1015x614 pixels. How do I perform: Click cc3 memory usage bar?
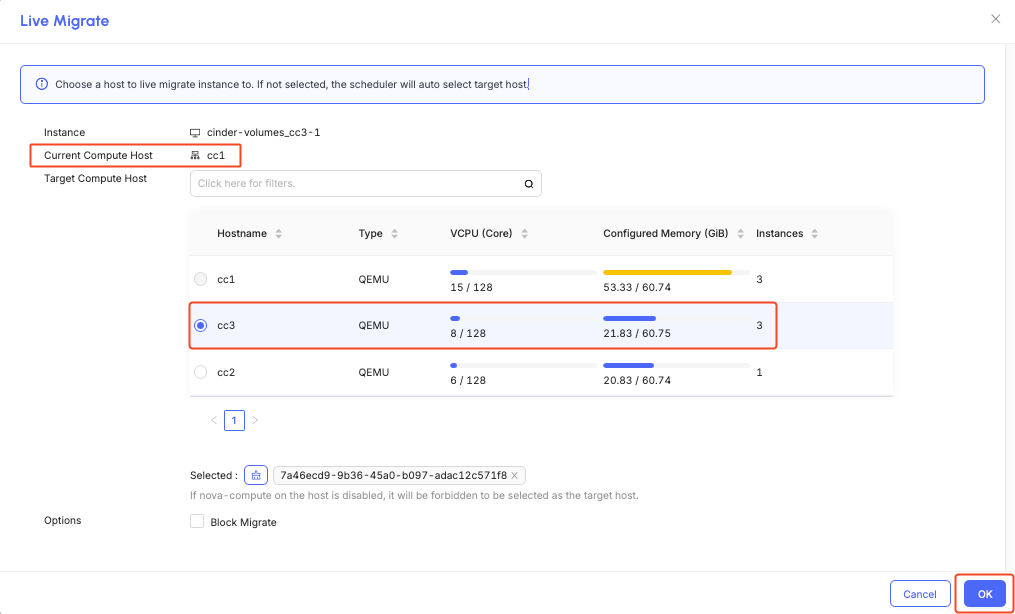tap(676, 318)
